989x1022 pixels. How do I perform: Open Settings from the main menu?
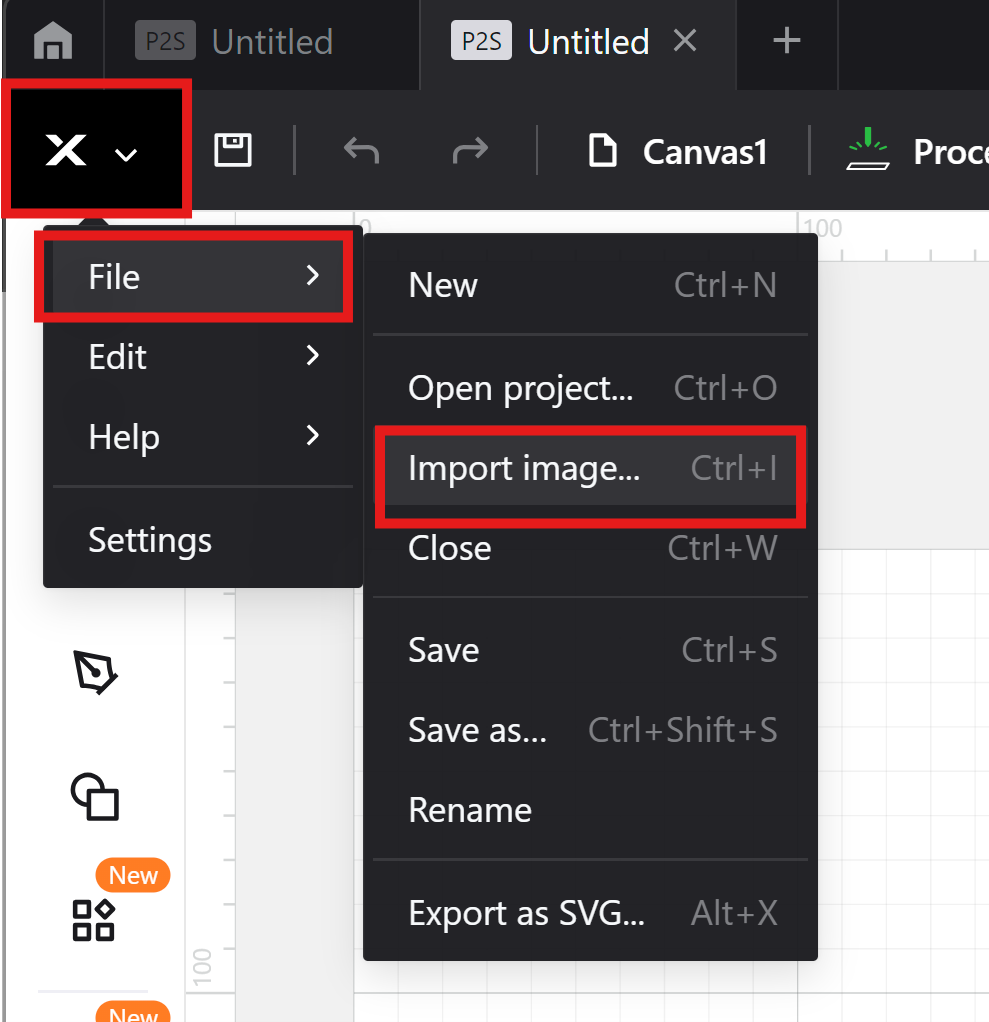pyautogui.click(x=150, y=540)
